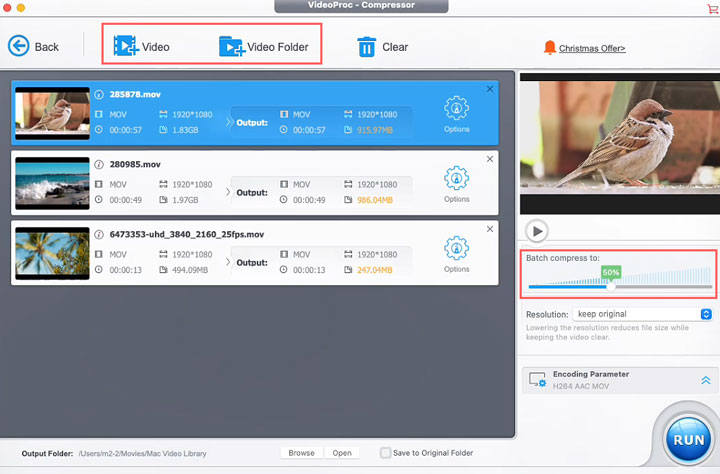Open the Resolution keep original dropdown
Viewport: 720px width, 474px height.
coord(642,314)
